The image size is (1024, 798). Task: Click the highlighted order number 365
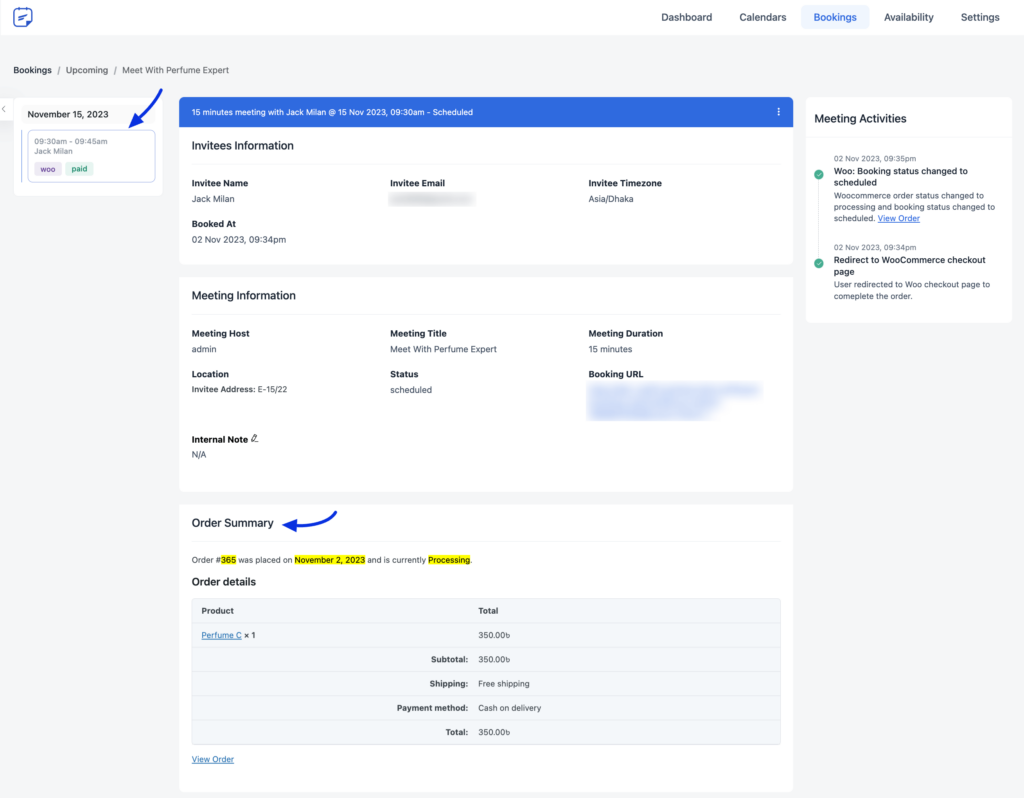pyautogui.click(x=228, y=560)
